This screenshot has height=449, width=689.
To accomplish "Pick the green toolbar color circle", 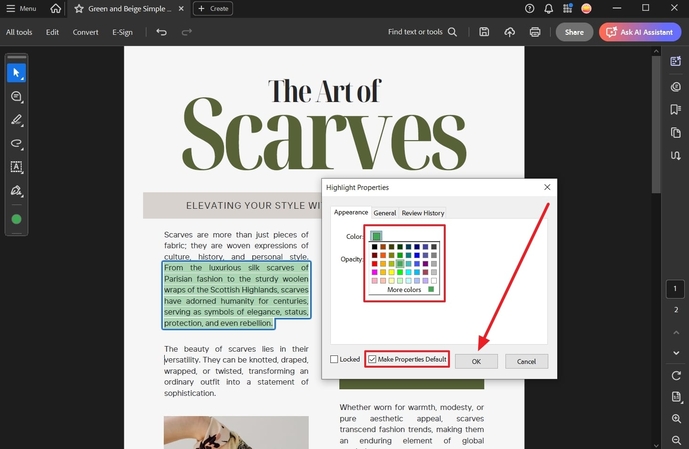I will pos(16,219).
